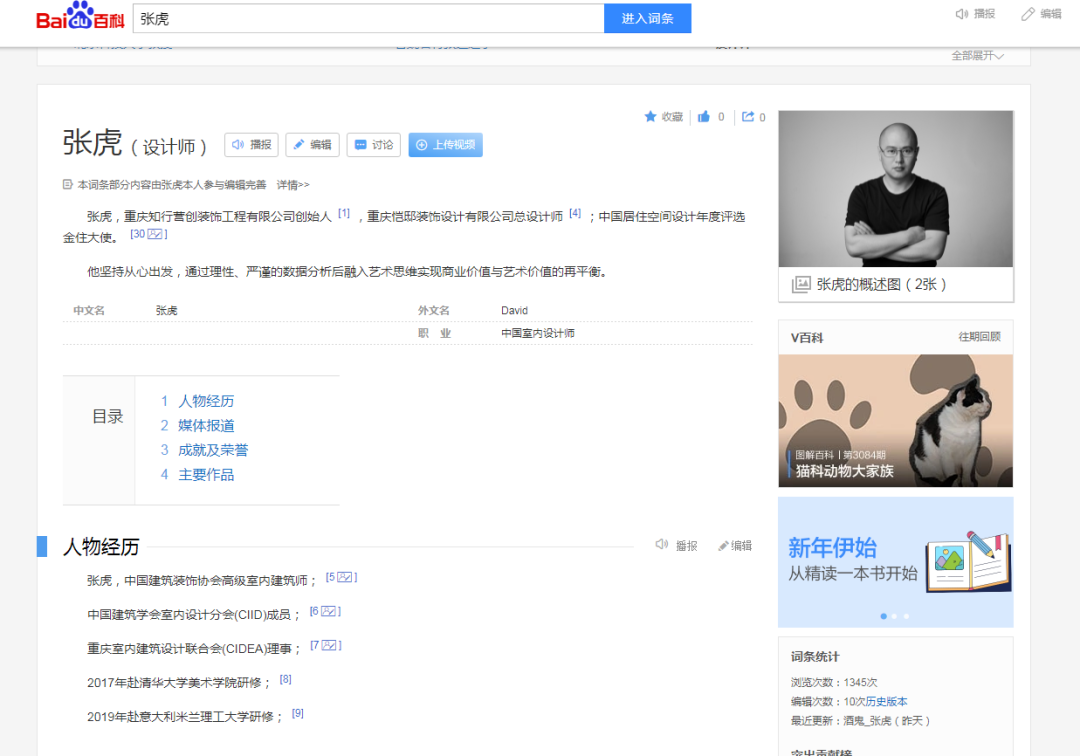Open citation [6] image icon
The image size is (1080, 756).
(329, 611)
